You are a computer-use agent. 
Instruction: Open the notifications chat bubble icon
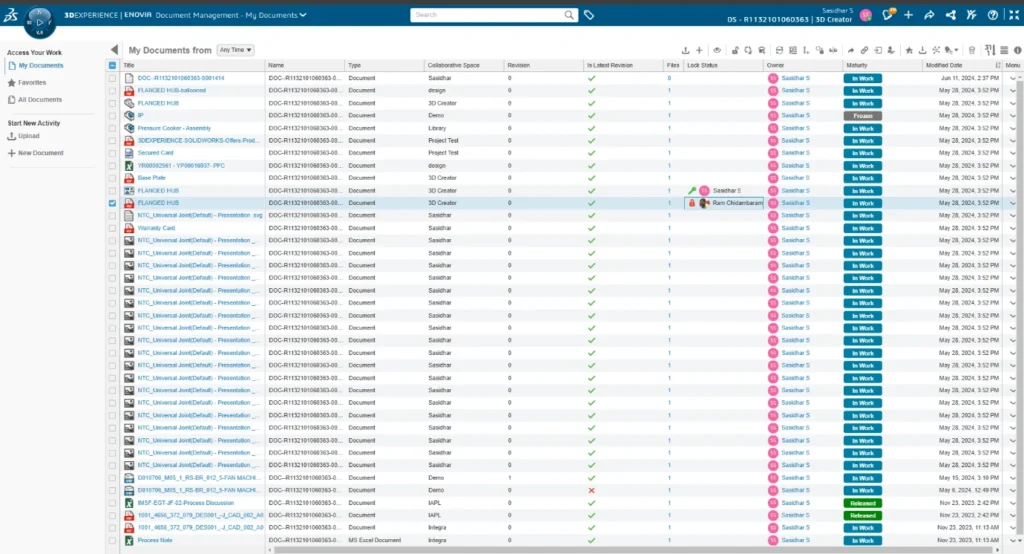pos(888,14)
